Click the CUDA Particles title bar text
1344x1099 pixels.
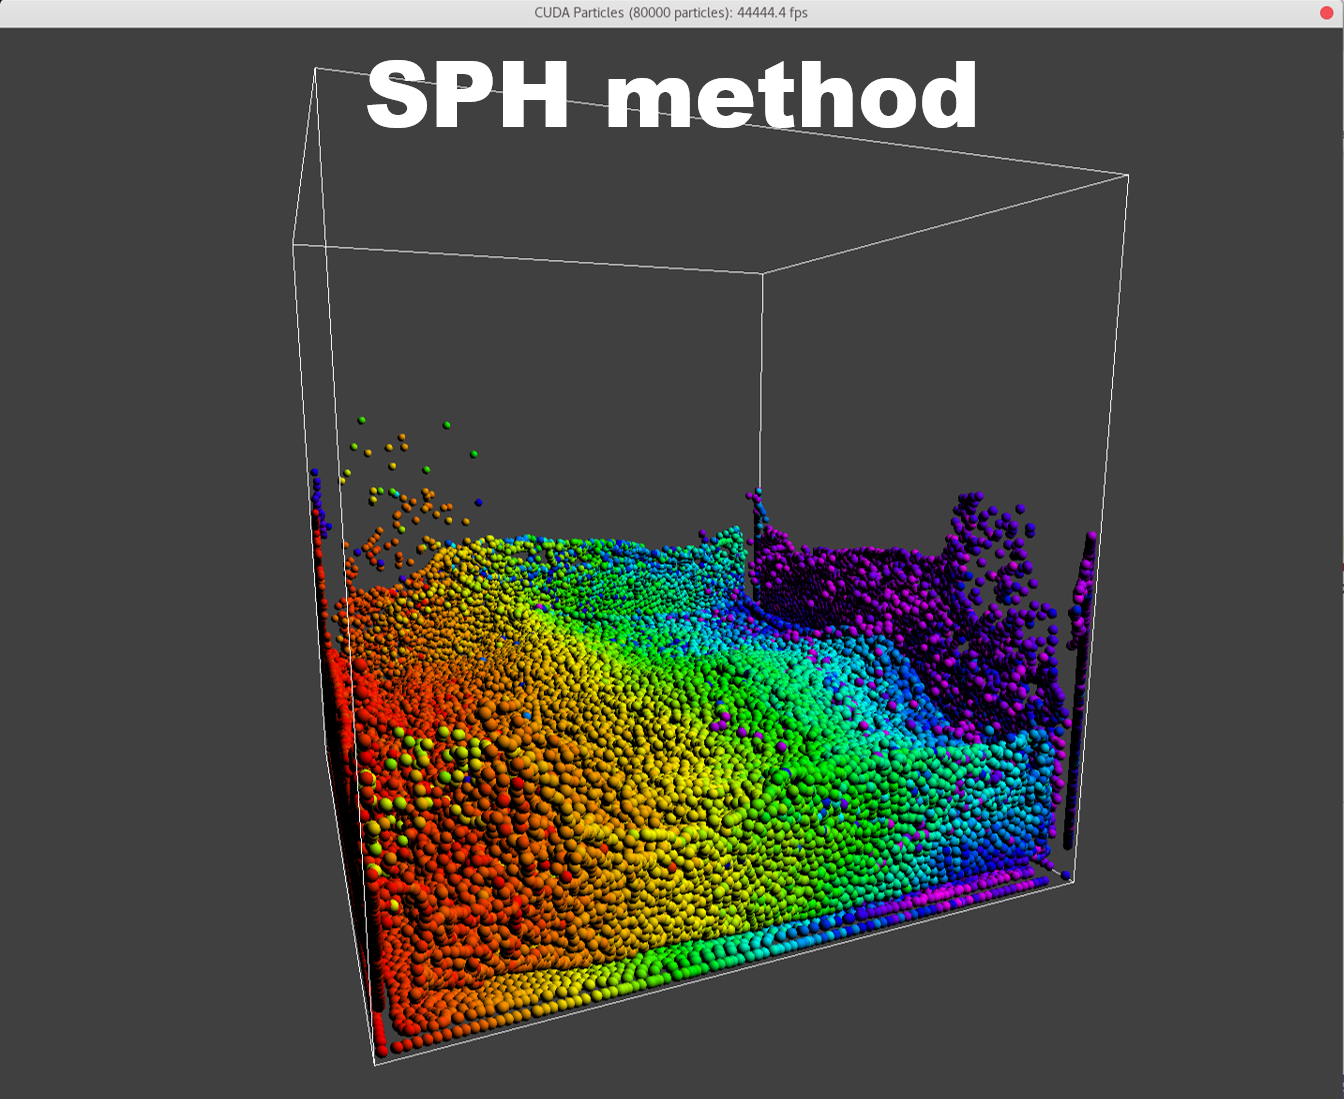671,13
